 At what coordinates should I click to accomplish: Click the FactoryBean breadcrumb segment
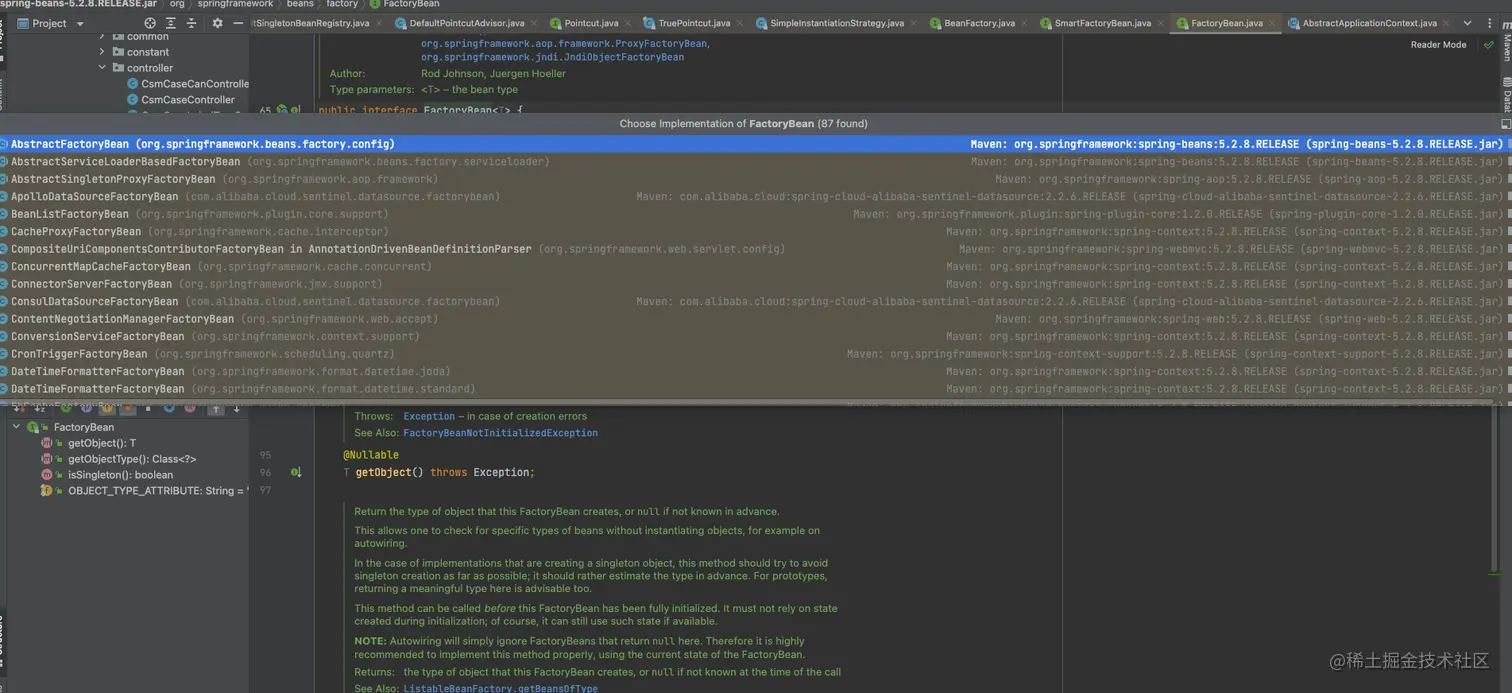(x=411, y=4)
